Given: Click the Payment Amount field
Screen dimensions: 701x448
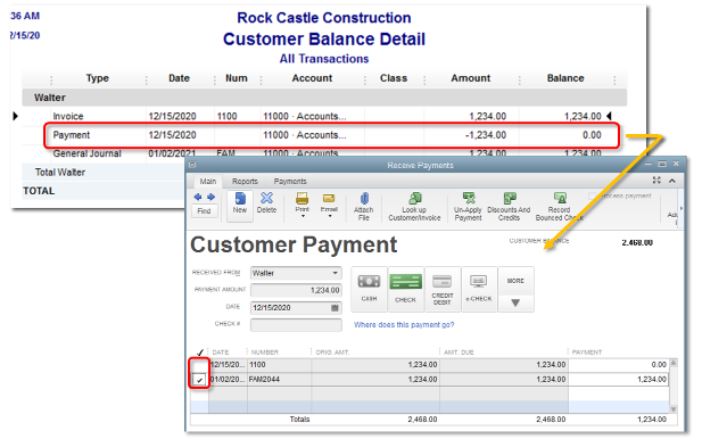Looking at the screenshot, I should pyautogui.click(x=296, y=290).
